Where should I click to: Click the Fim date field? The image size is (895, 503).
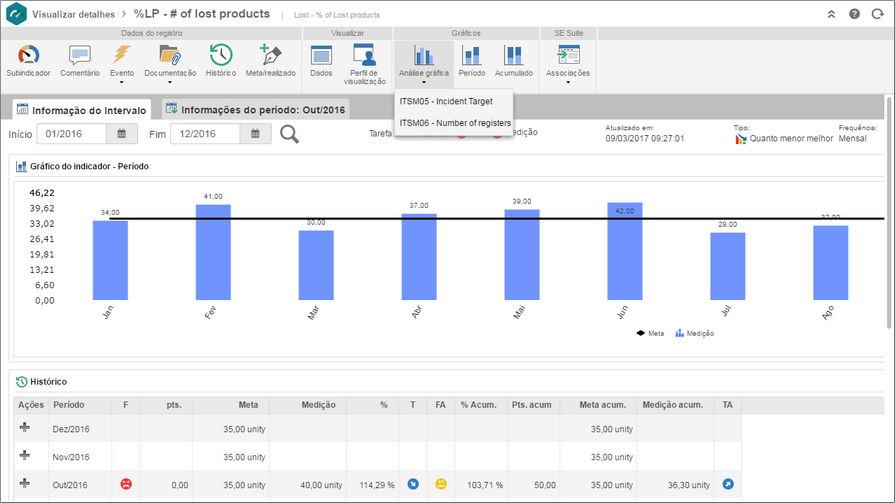click(x=205, y=134)
